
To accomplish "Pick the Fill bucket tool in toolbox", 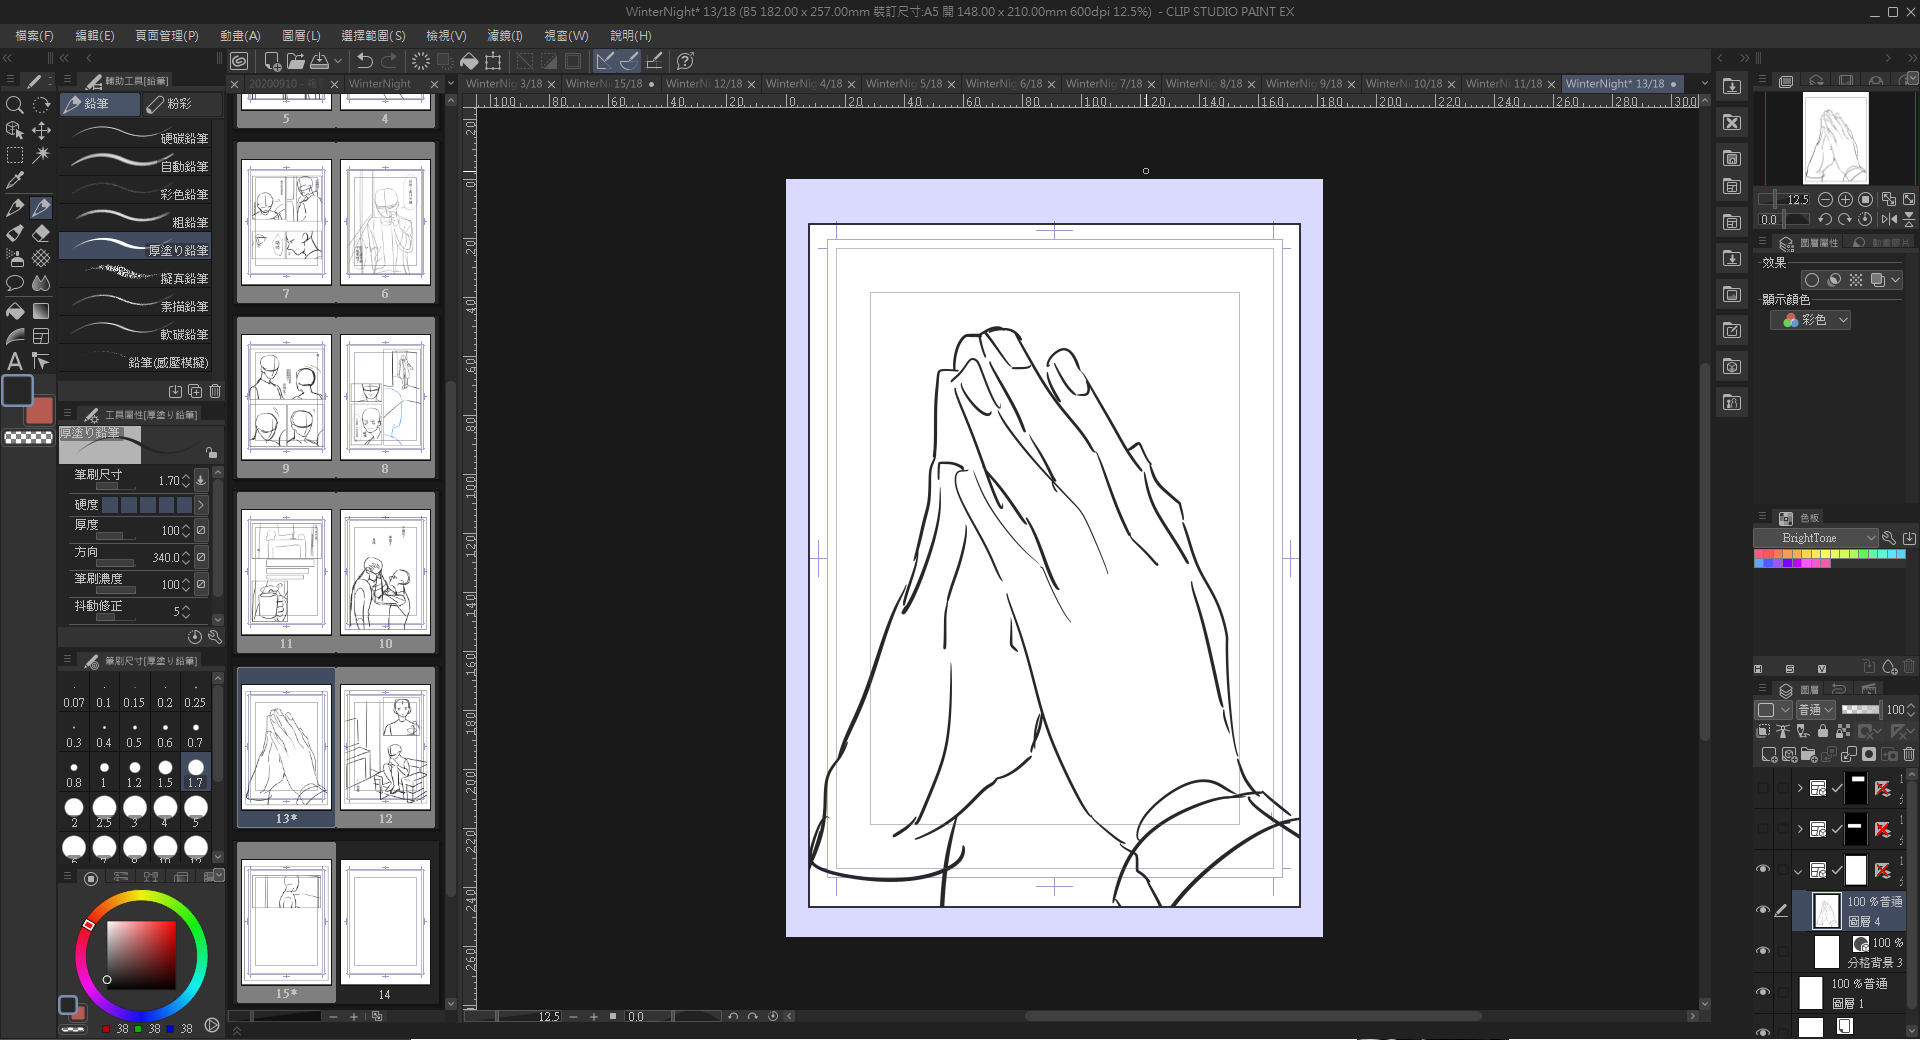I will point(15,311).
